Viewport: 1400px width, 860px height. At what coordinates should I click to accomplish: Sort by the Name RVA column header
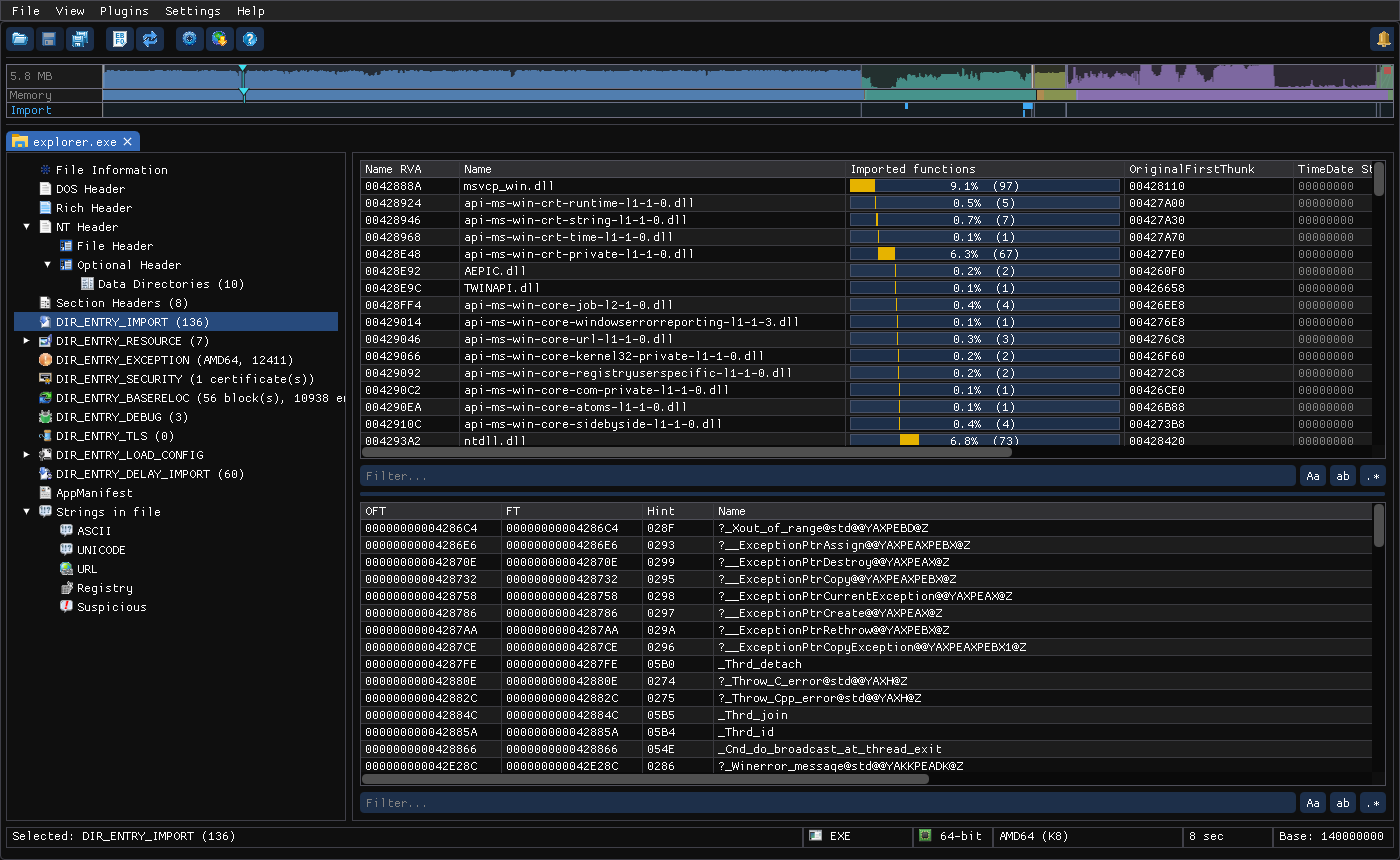(x=410, y=169)
